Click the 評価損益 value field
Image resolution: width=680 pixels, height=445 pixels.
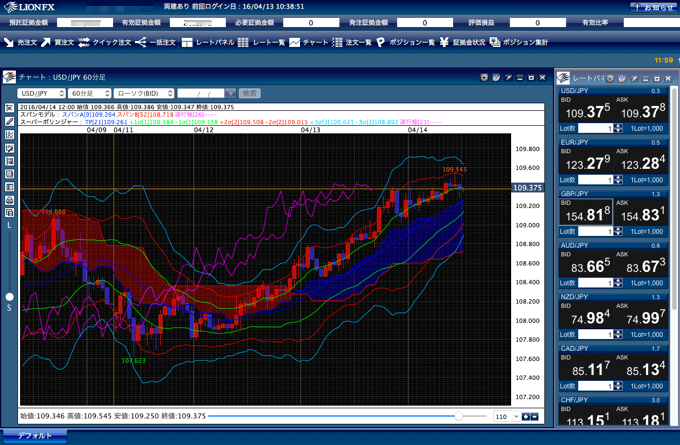tap(537, 23)
